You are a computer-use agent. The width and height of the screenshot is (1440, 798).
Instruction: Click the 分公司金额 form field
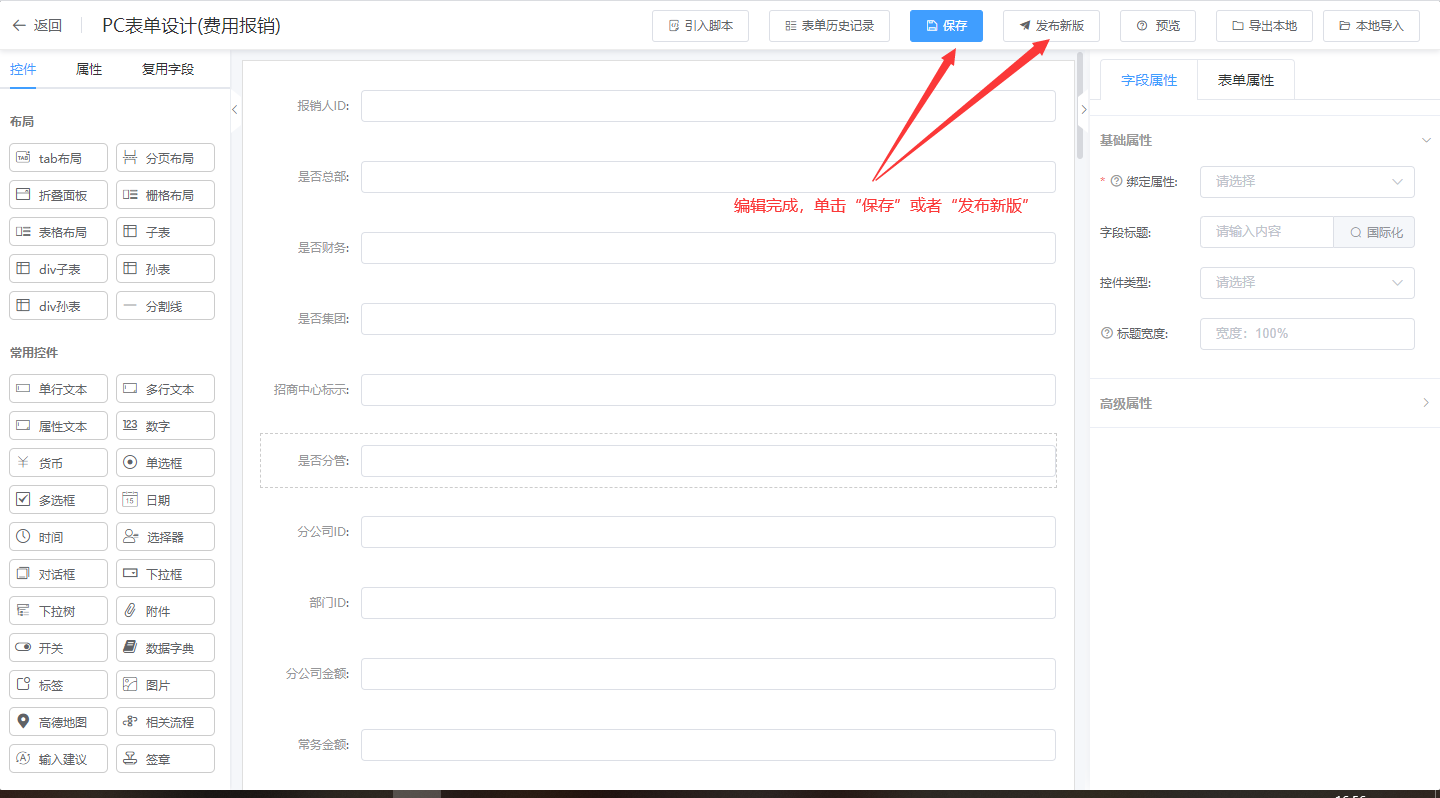point(708,674)
